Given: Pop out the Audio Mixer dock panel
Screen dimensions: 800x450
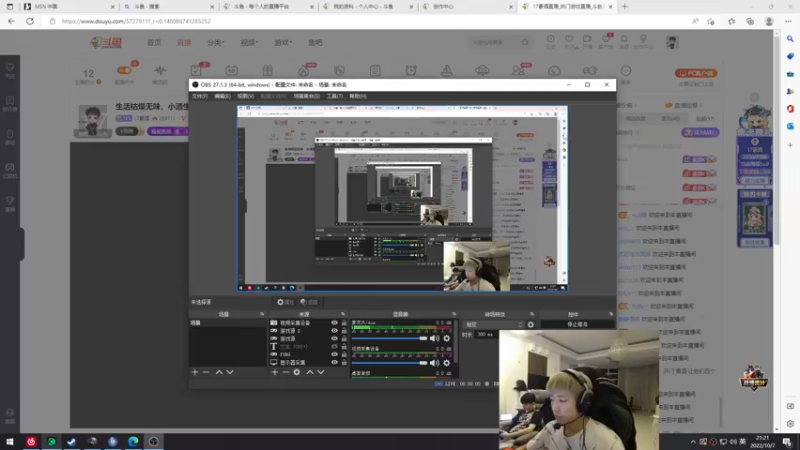Looking at the screenshot, I should (454, 314).
